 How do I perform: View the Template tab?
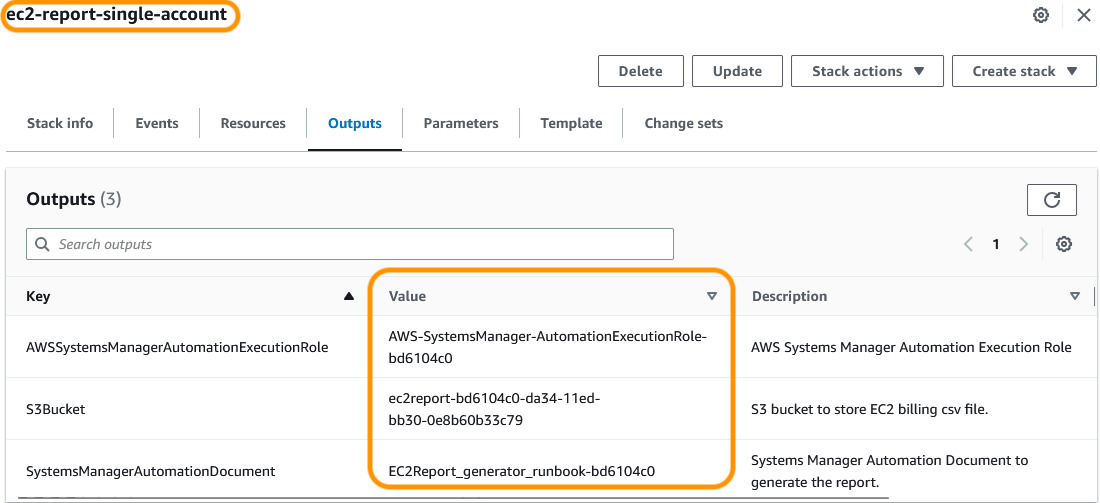(x=571, y=123)
